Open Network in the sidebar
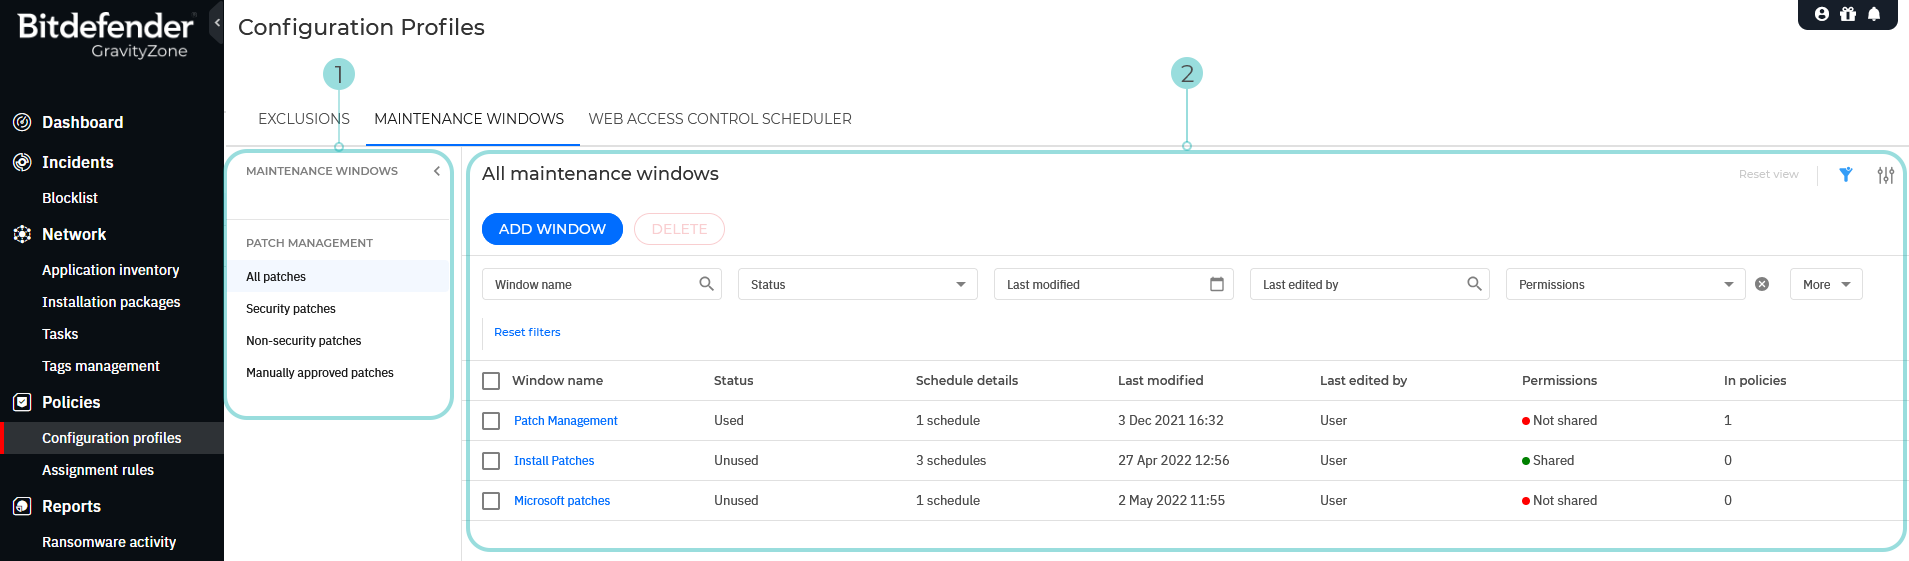Screen dimensions: 1909x561 pos(74,234)
